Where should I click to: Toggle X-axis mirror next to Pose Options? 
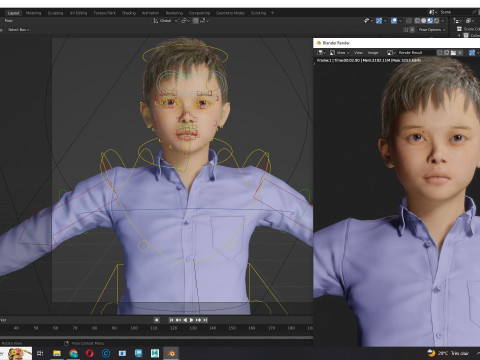pos(412,30)
